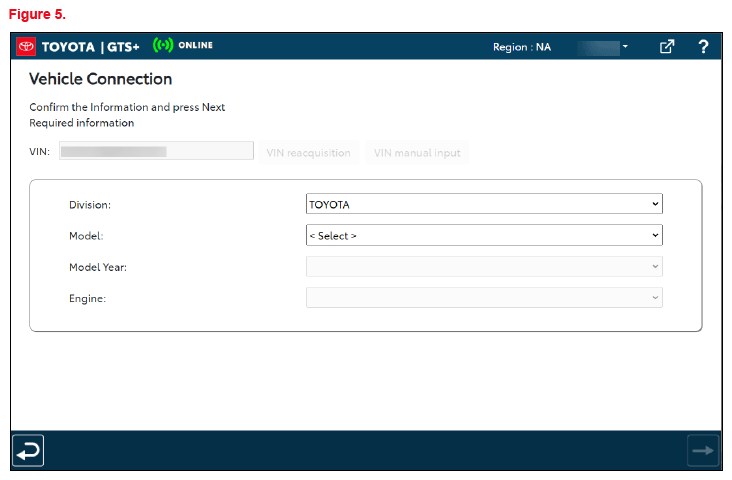Click the Vehicle Connection heading
Viewport: 732px width, 480px height.
point(100,79)
